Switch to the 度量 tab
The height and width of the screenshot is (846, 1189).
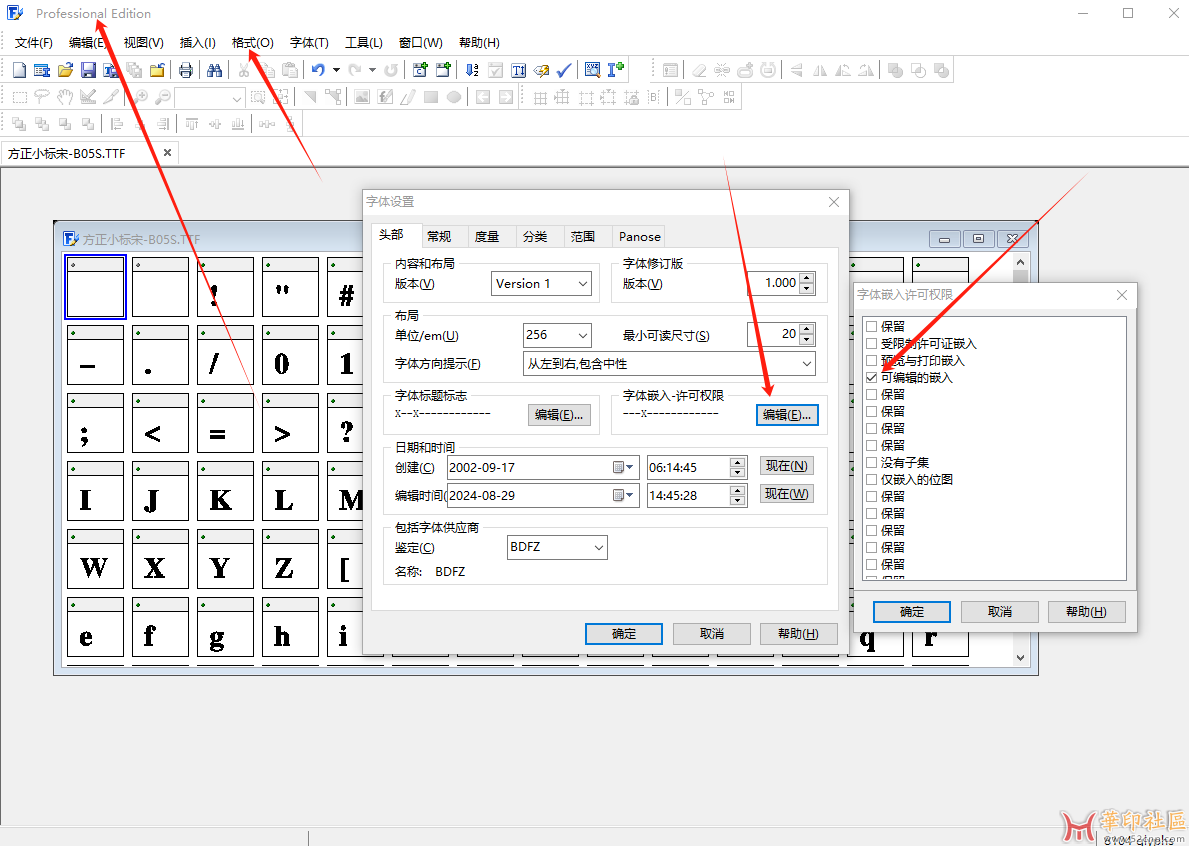[487, 237]
